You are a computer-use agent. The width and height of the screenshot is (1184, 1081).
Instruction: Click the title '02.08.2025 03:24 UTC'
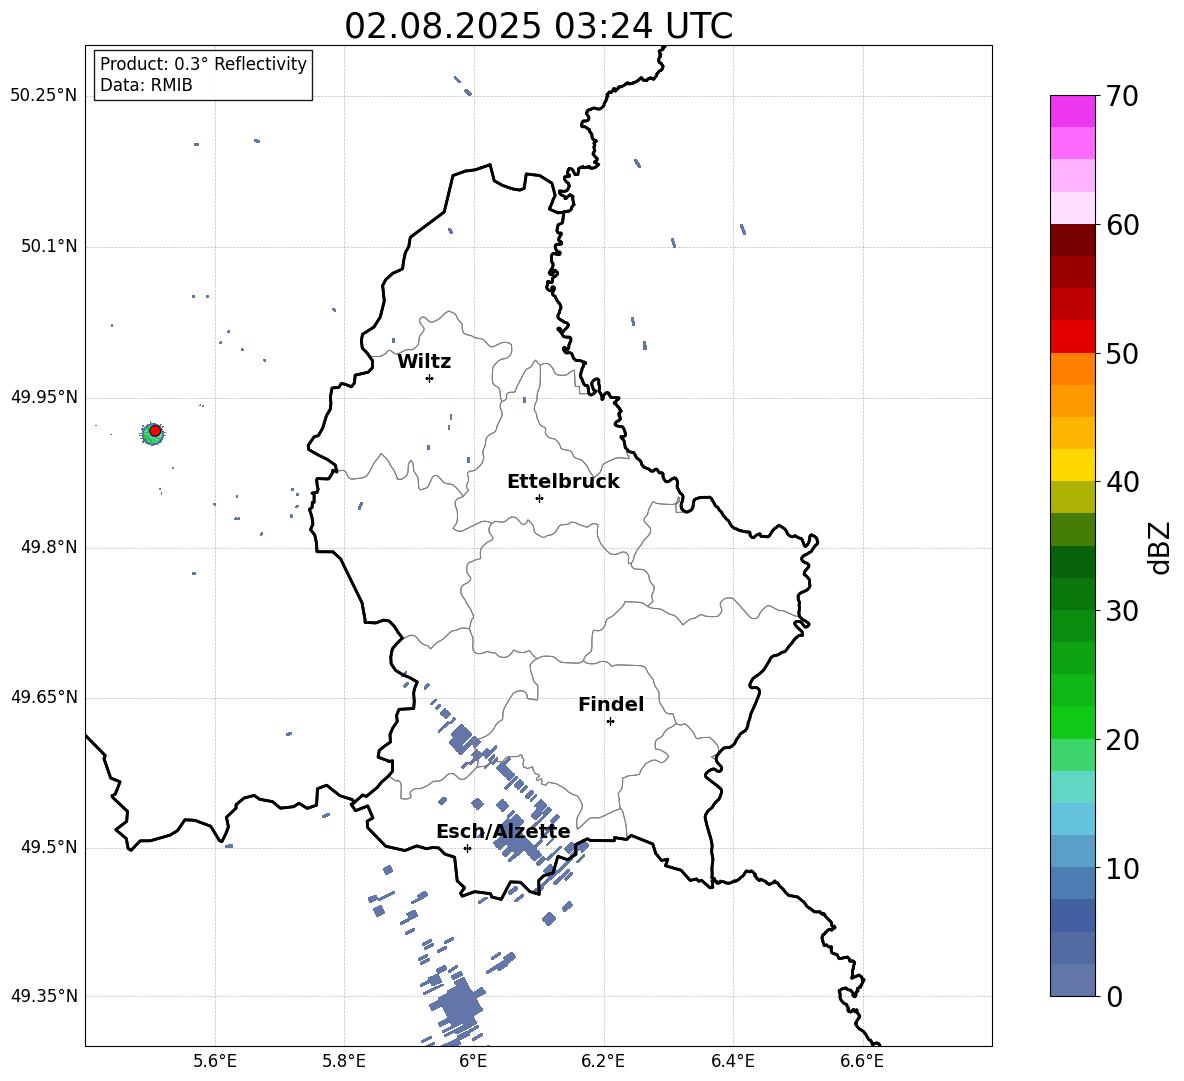(x=538, y=26)
